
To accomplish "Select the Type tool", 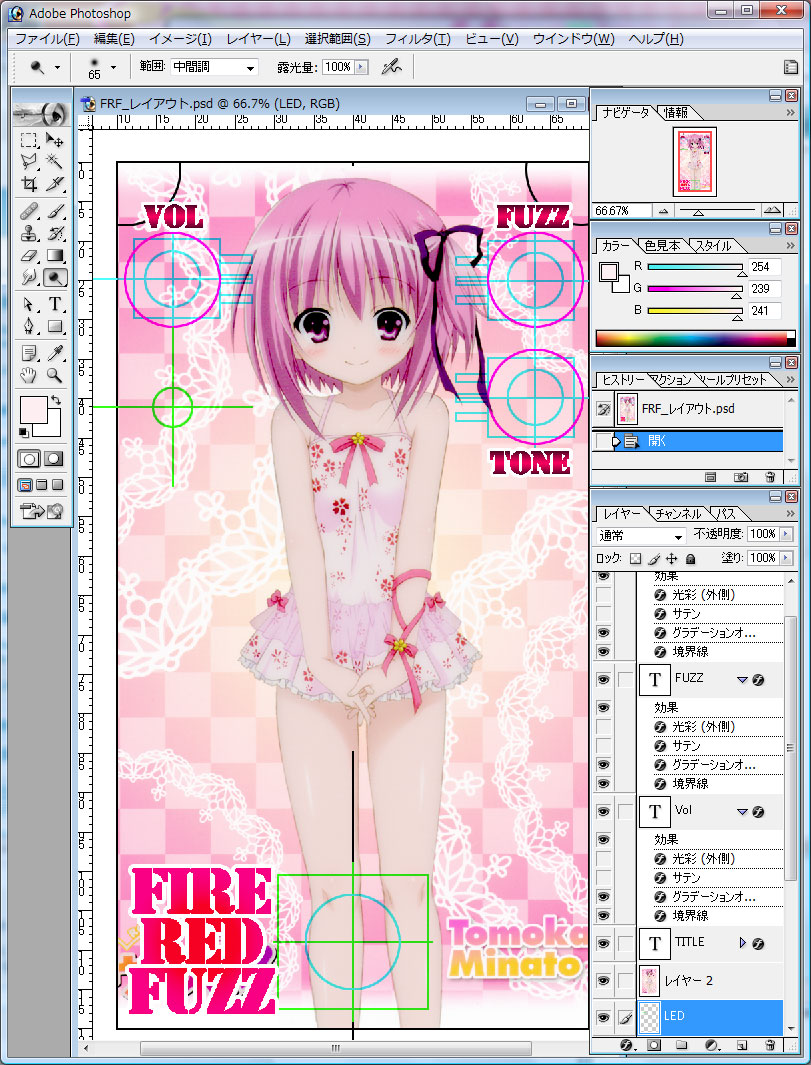I will click(x=54, y=304).
